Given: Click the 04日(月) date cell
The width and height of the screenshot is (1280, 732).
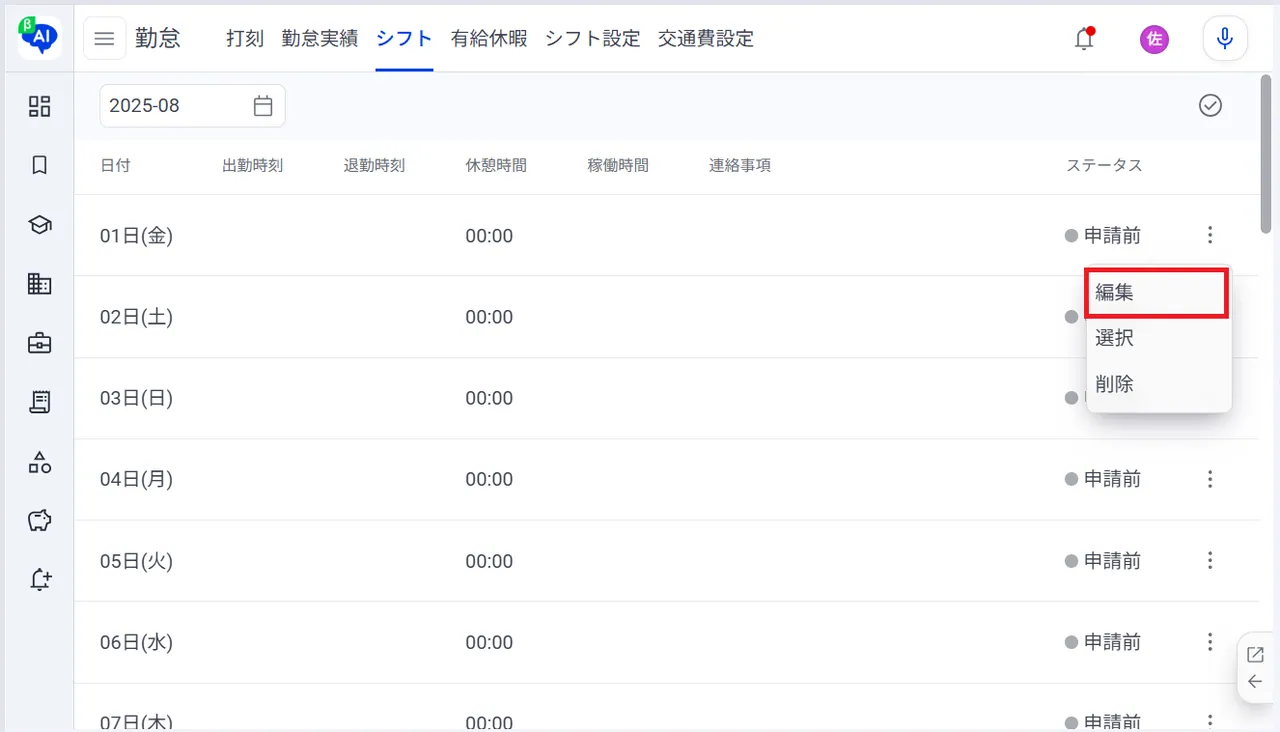Looking at the screenshot, I should pyautogui.click(x=137, y=479).
